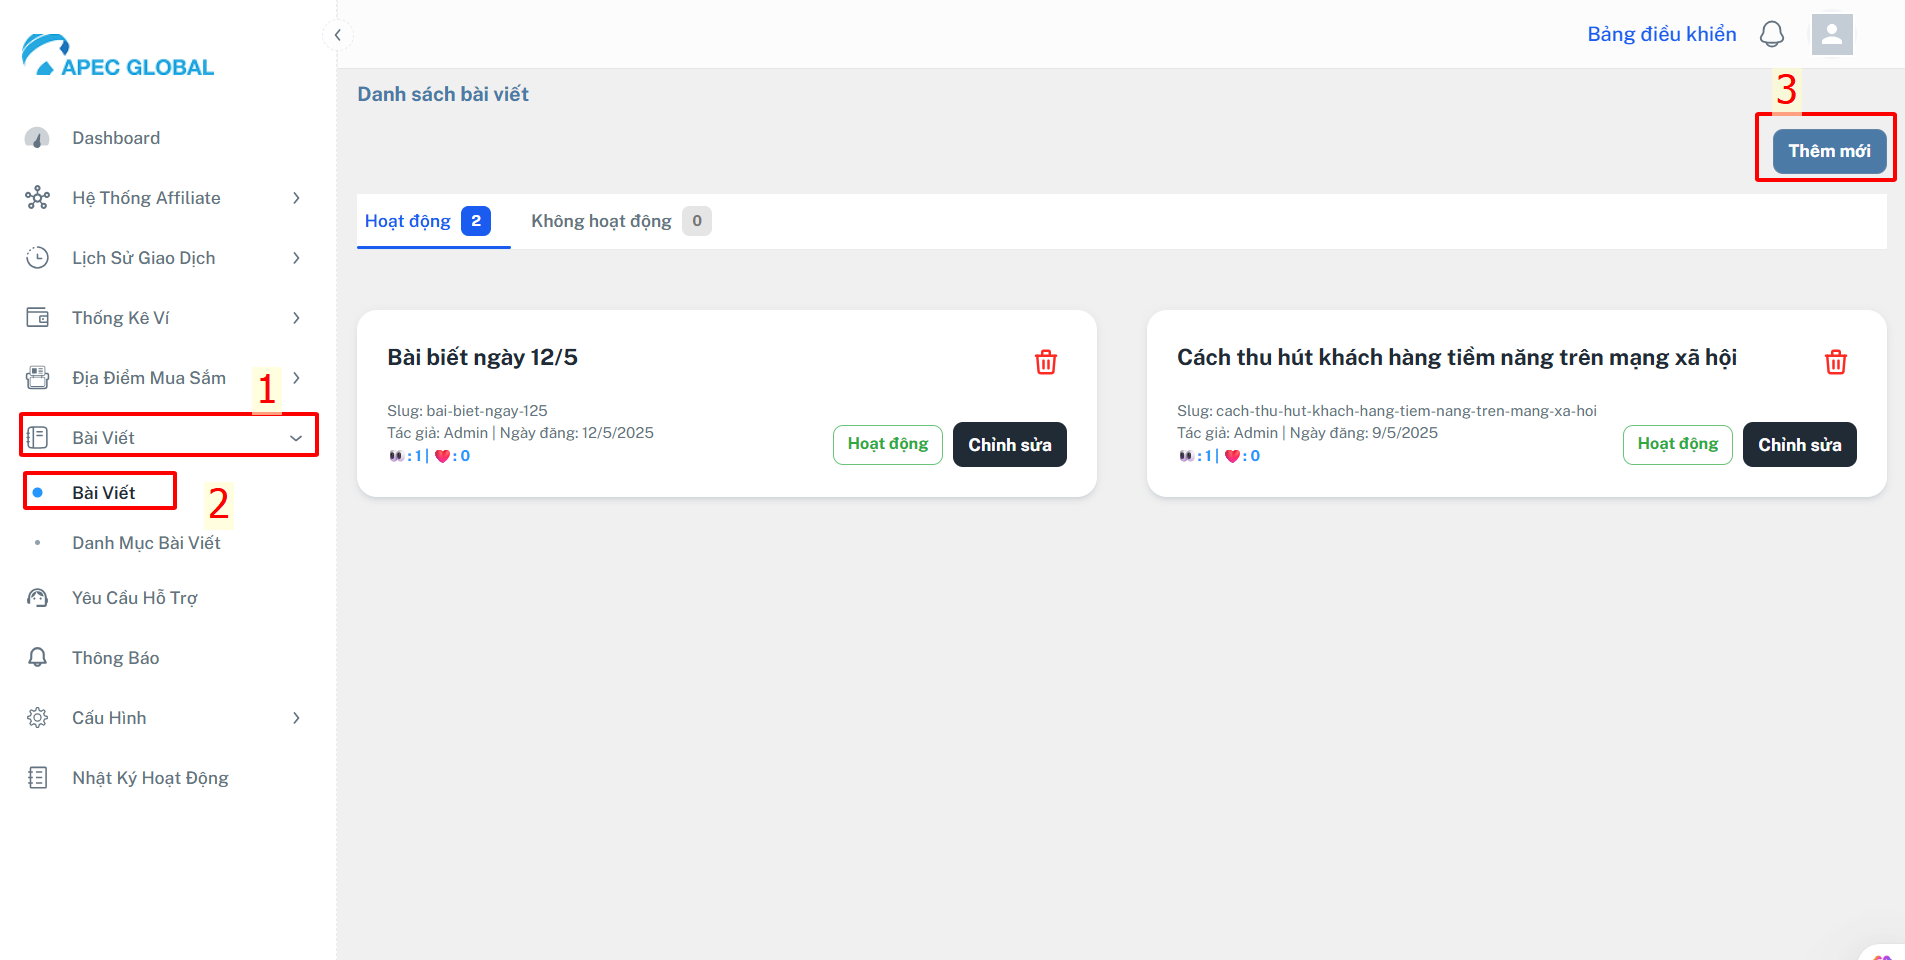Collapse sidebar with the arrow button

click(338, 35)
